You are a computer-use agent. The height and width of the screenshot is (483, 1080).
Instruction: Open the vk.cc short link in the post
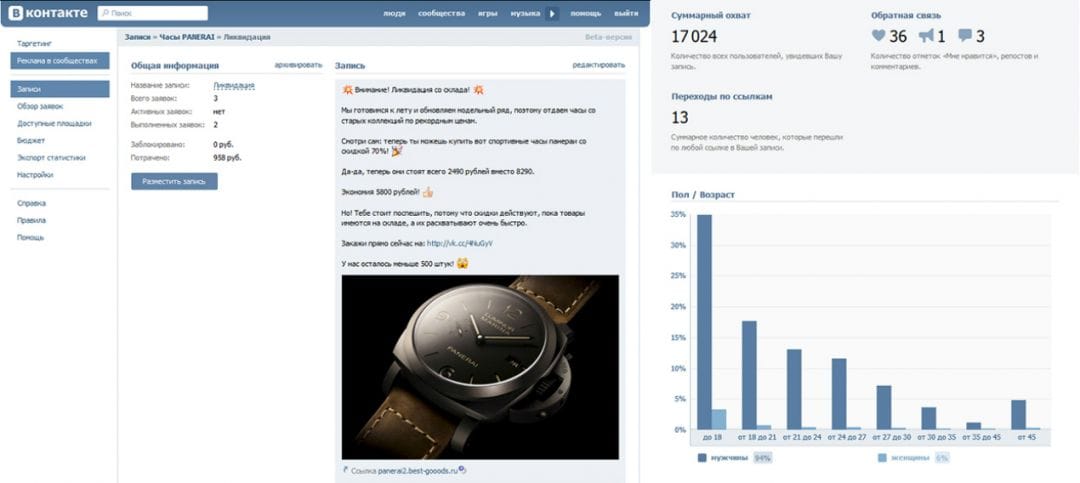(x=460, y=243)
